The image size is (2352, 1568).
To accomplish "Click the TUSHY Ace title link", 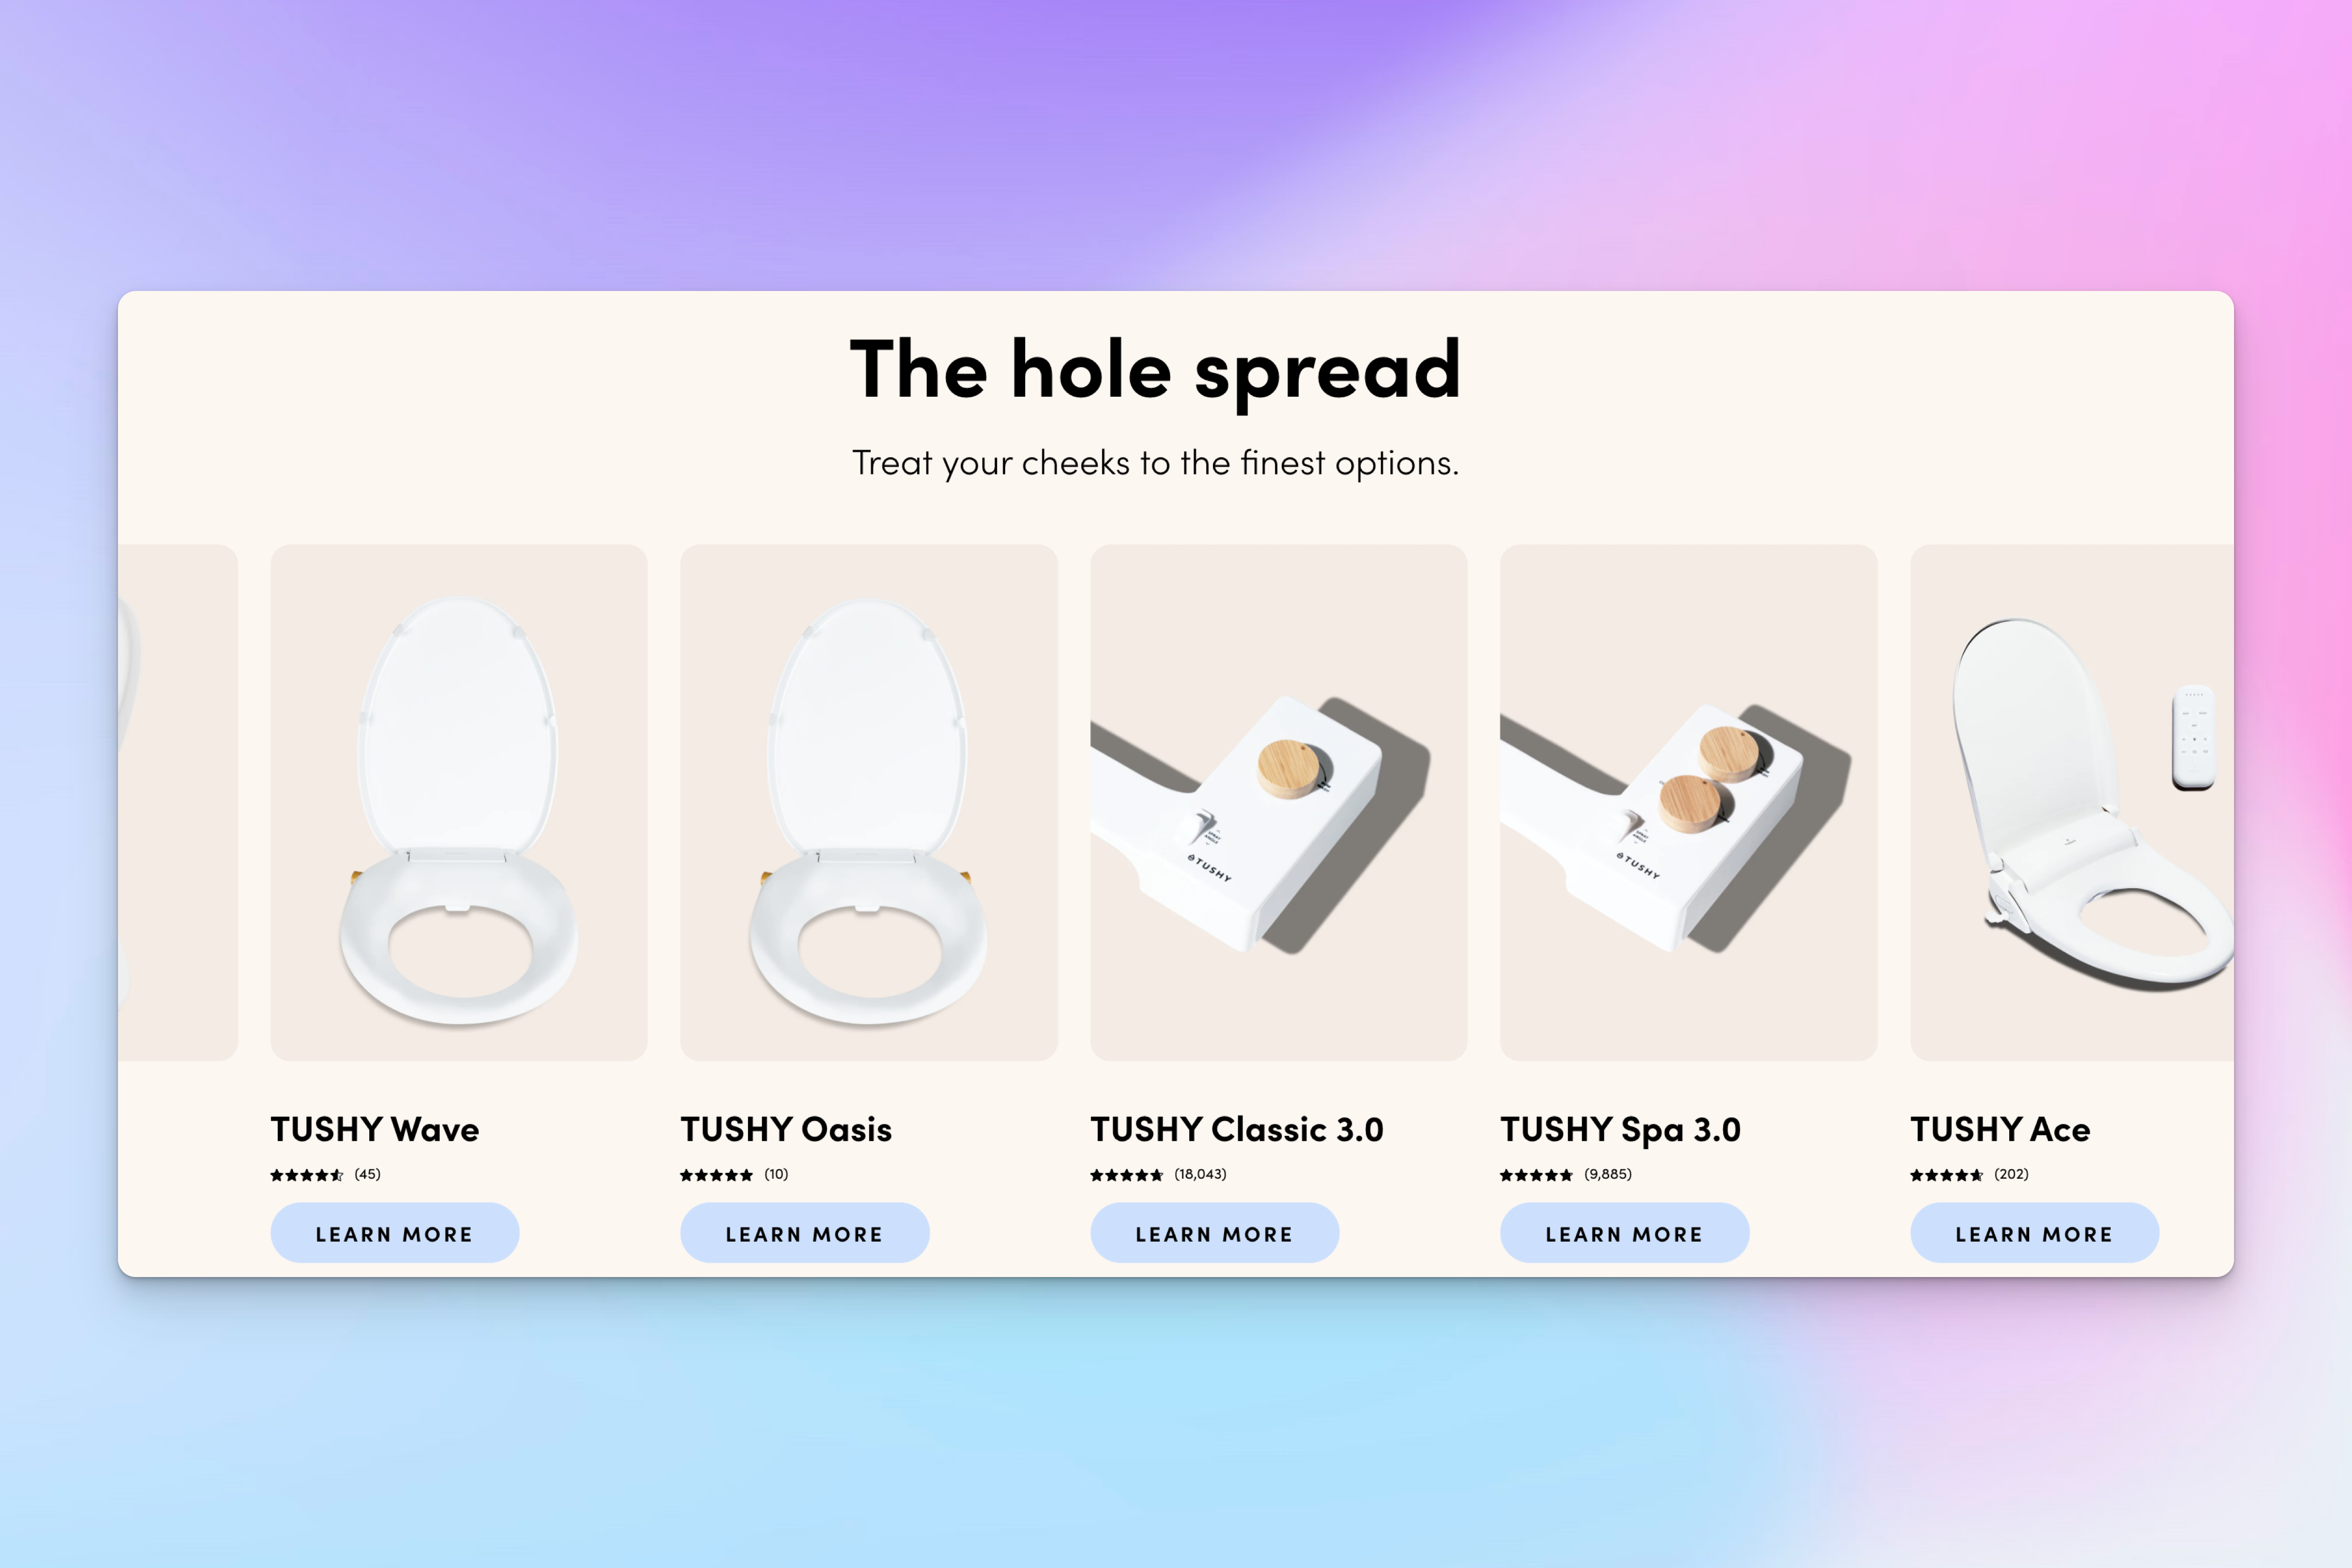I will pyautogui.click(x=2000, y=1129).
